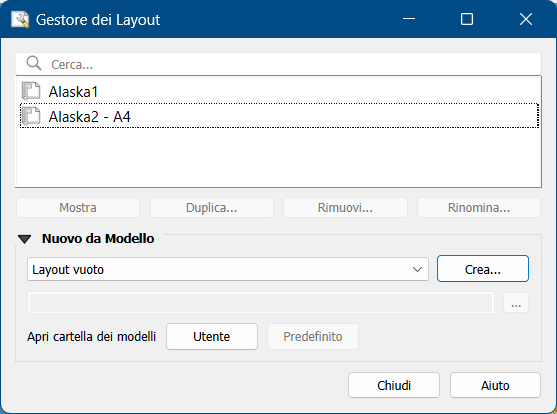Screen dimensions: 557x414
Task: Click the Rinomina... button
Action: (x=479, y=208)
